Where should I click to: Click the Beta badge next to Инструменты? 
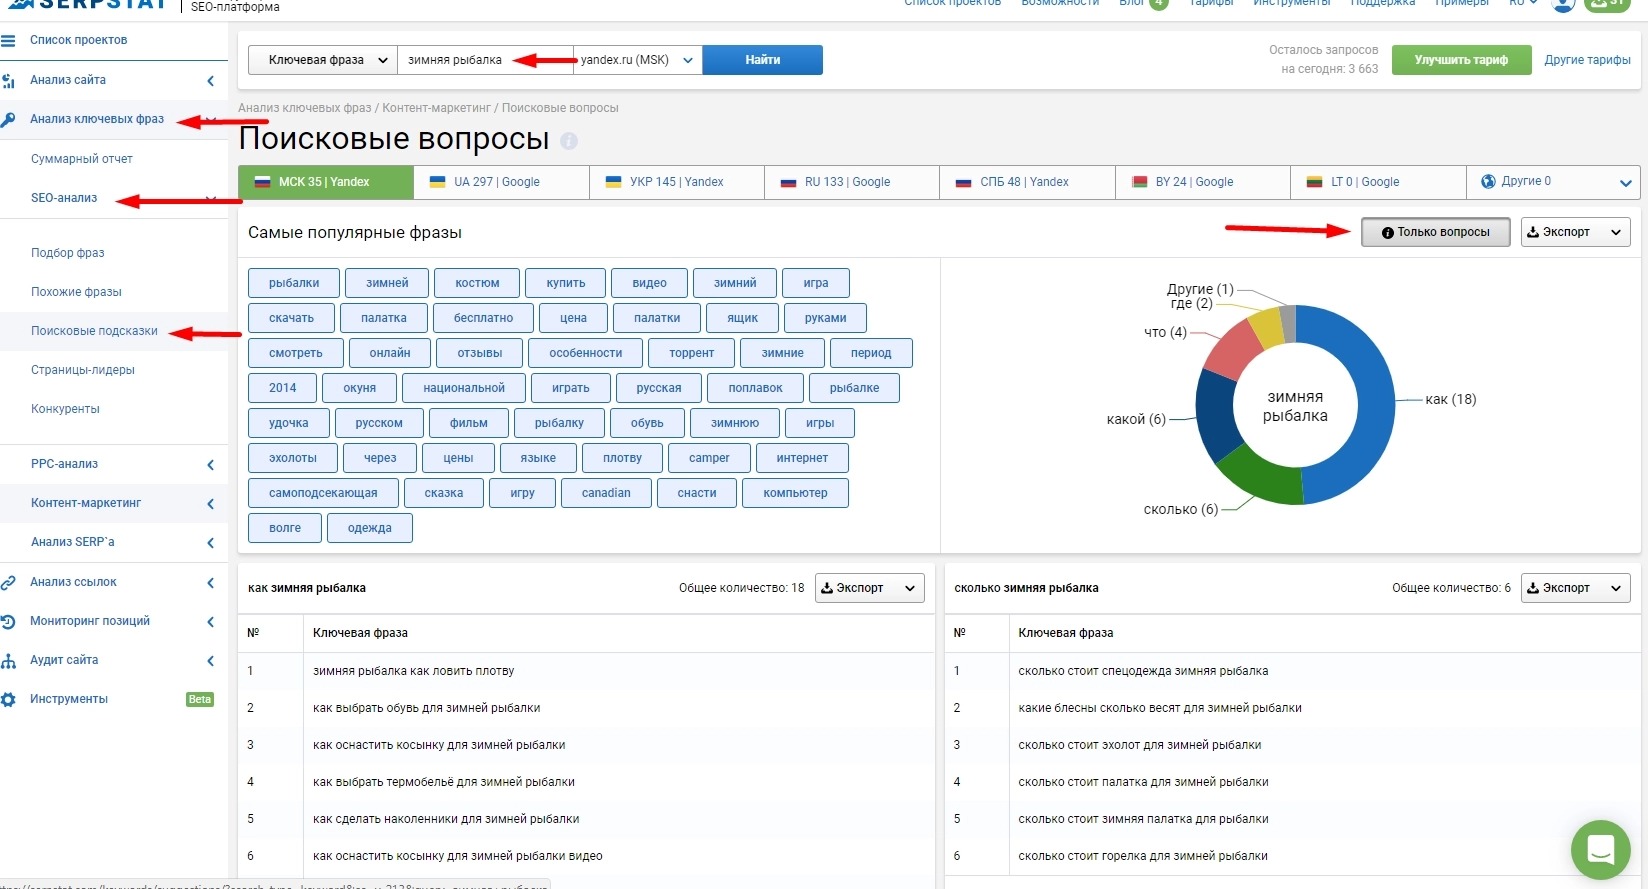point(200,699)
